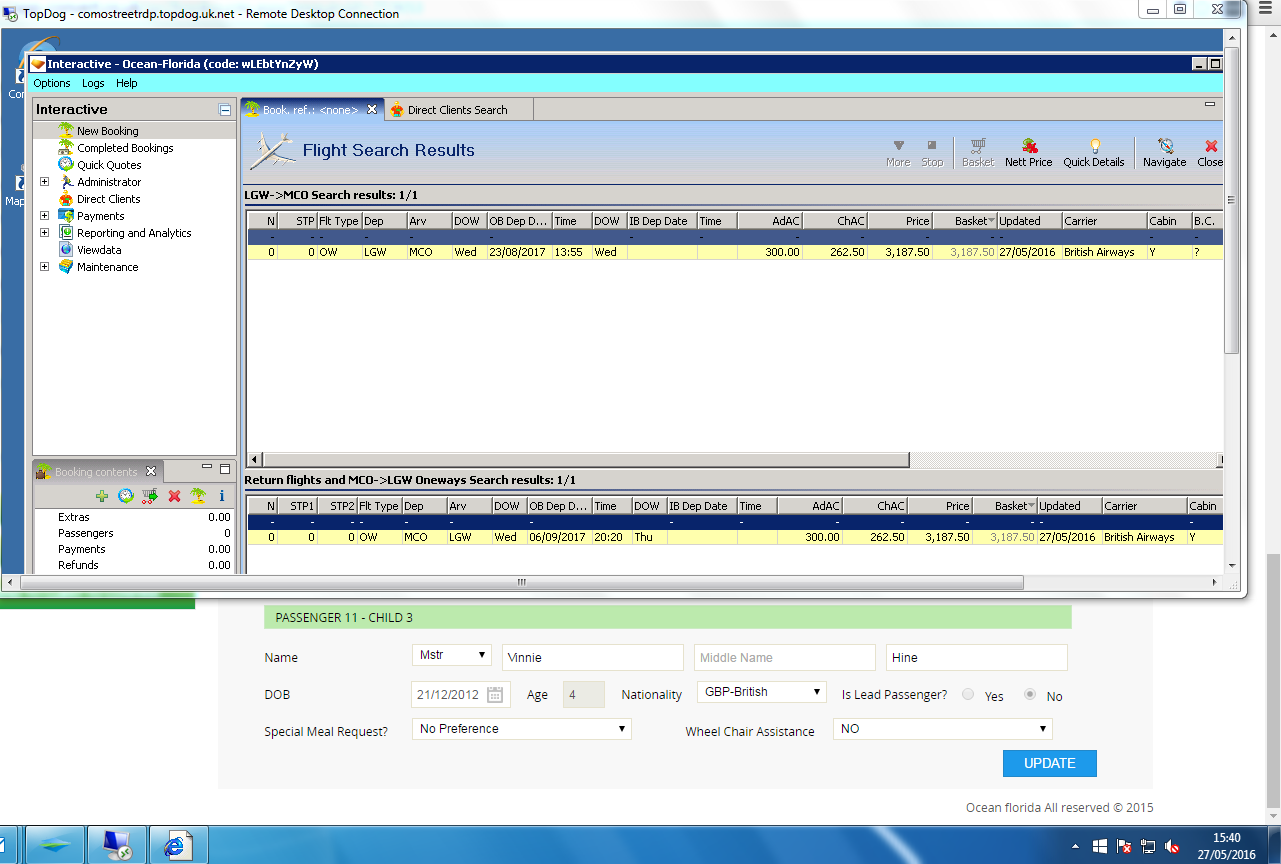Image resolution: width=1281 pixels, height=864 pixels.
Task: Select Yes for Is Lead Passenger
Action: (967, 695)
